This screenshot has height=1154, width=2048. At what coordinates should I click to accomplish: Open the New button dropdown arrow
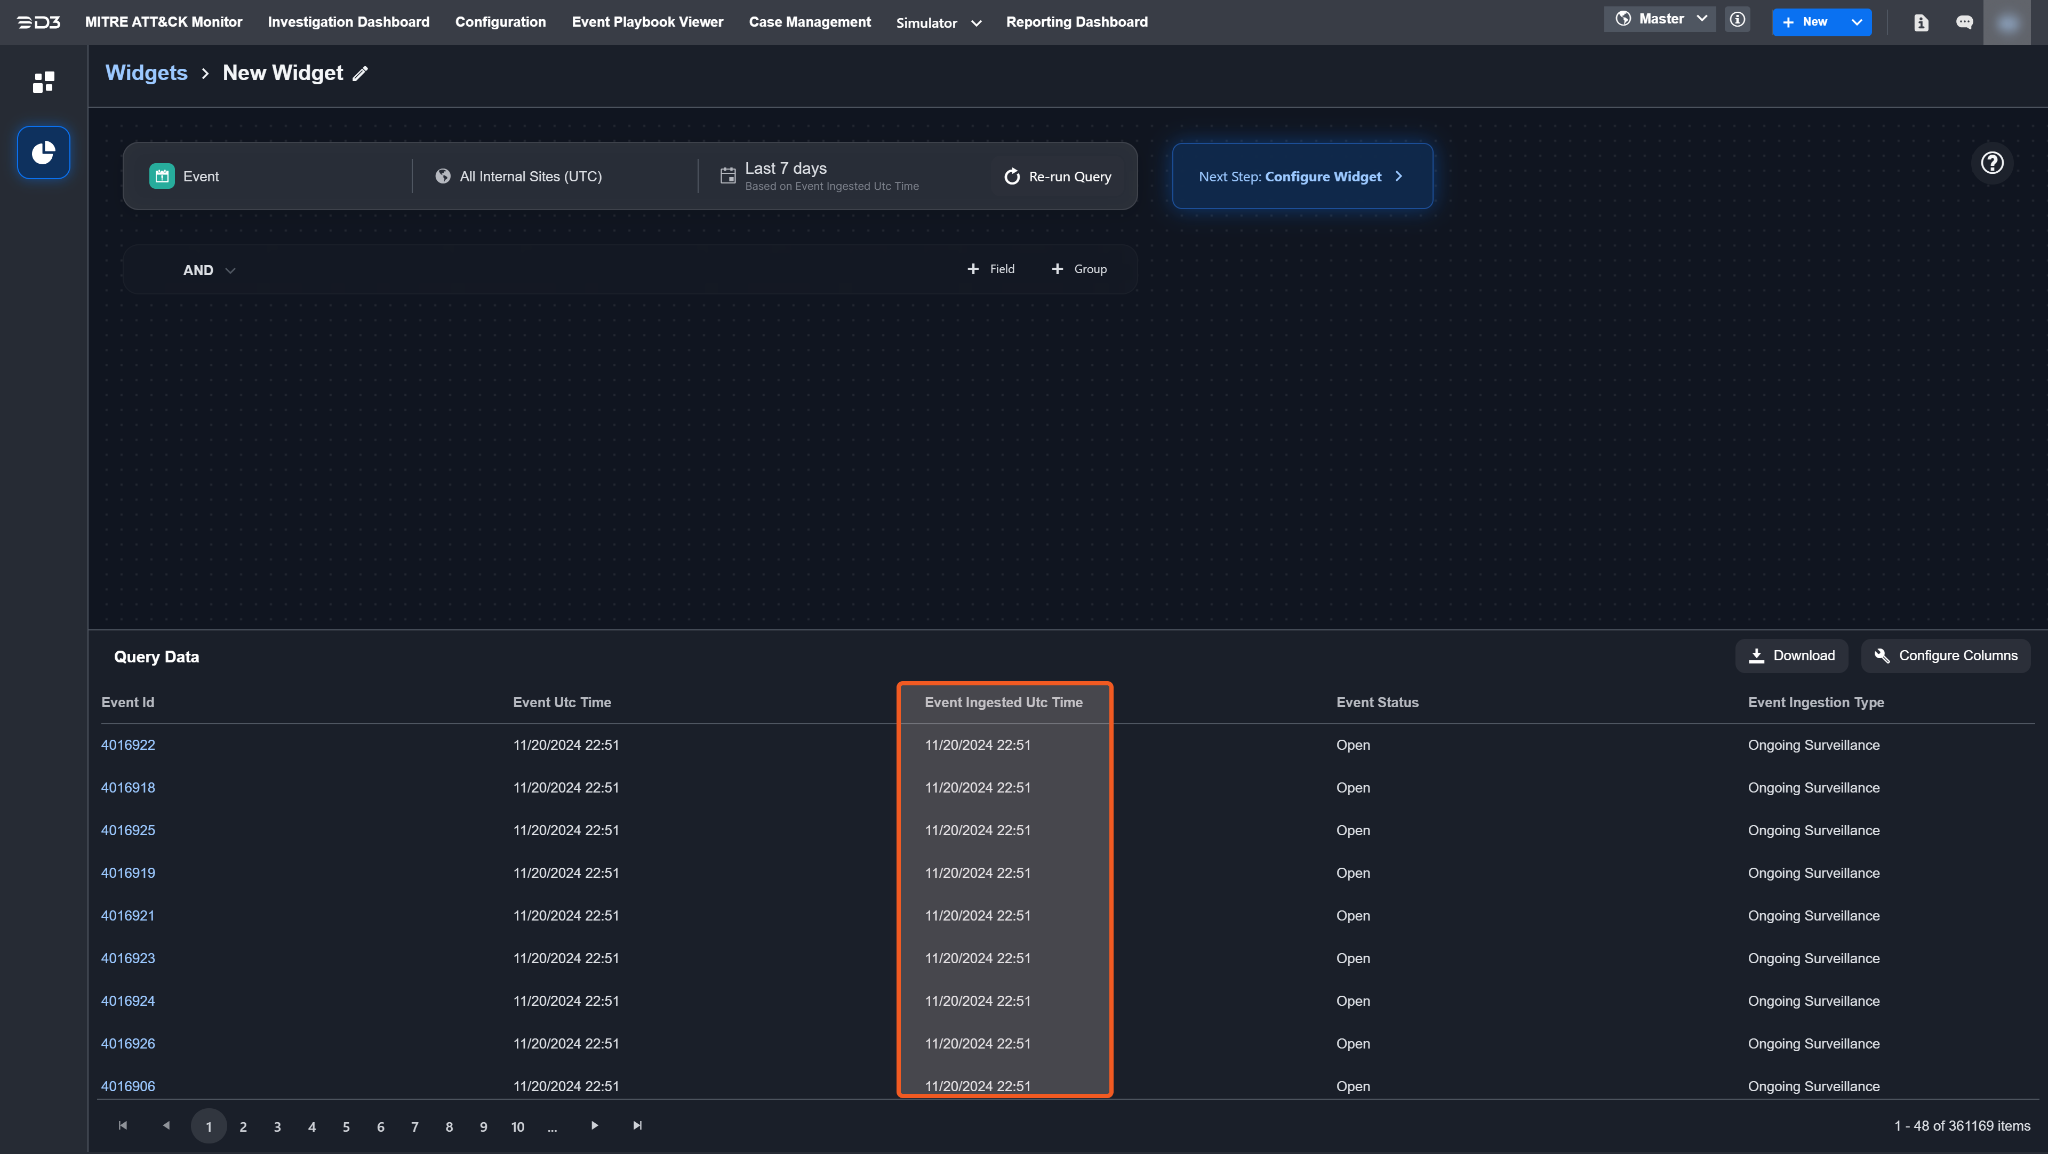(1857, 22)
